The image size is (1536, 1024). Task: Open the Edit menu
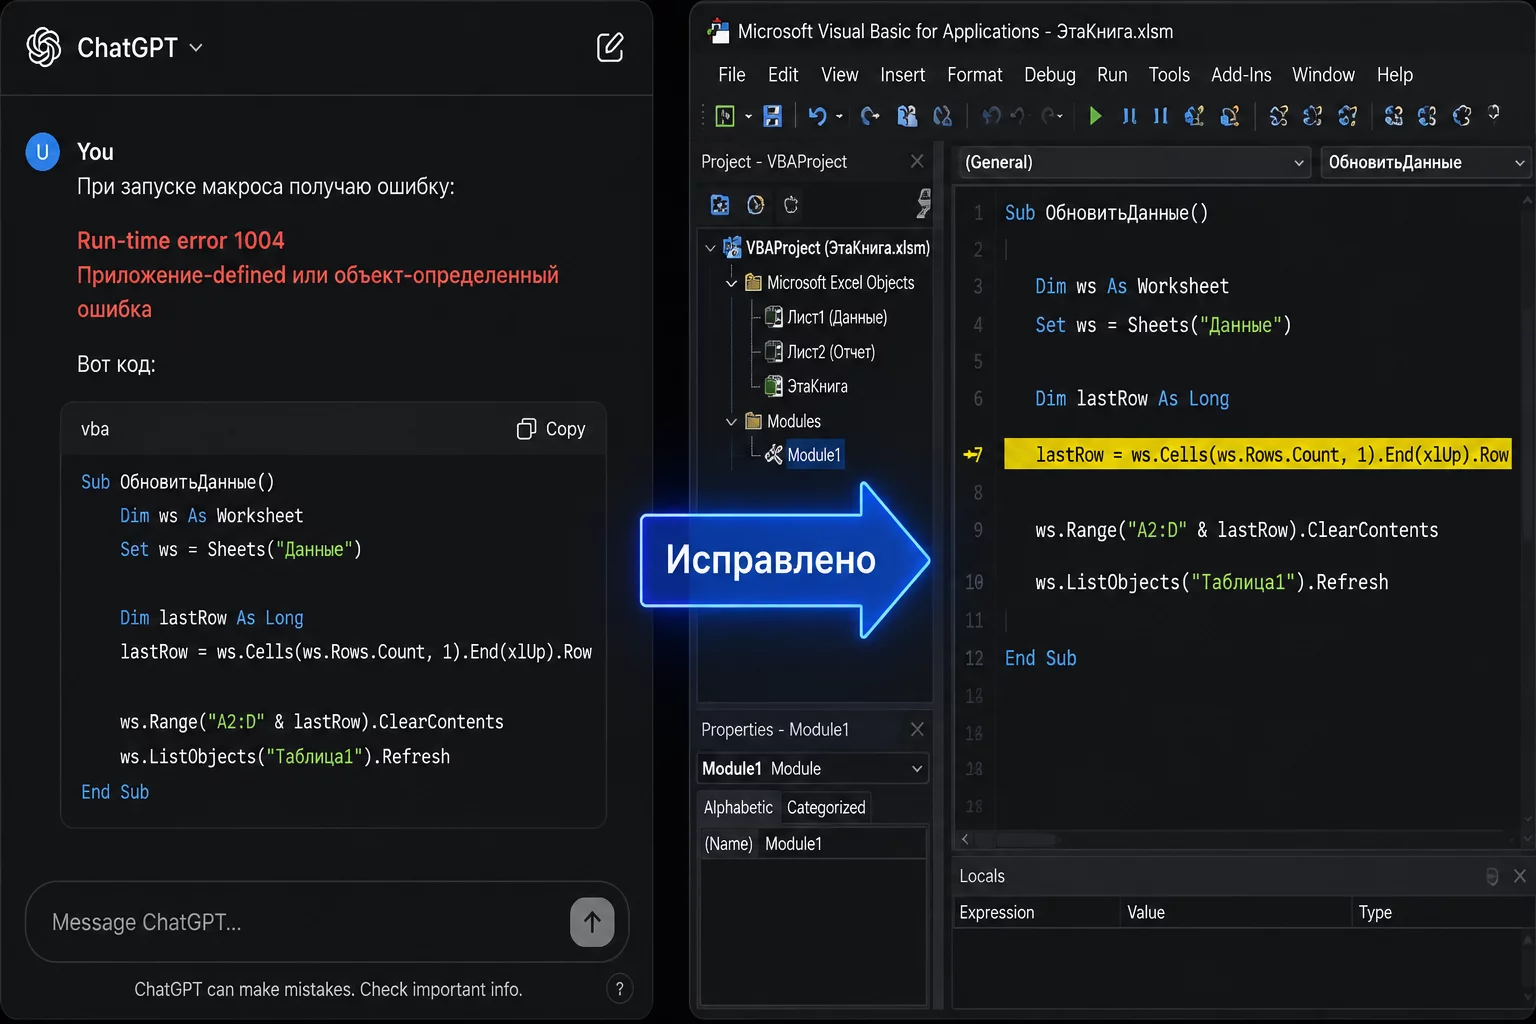coord(783,75)
